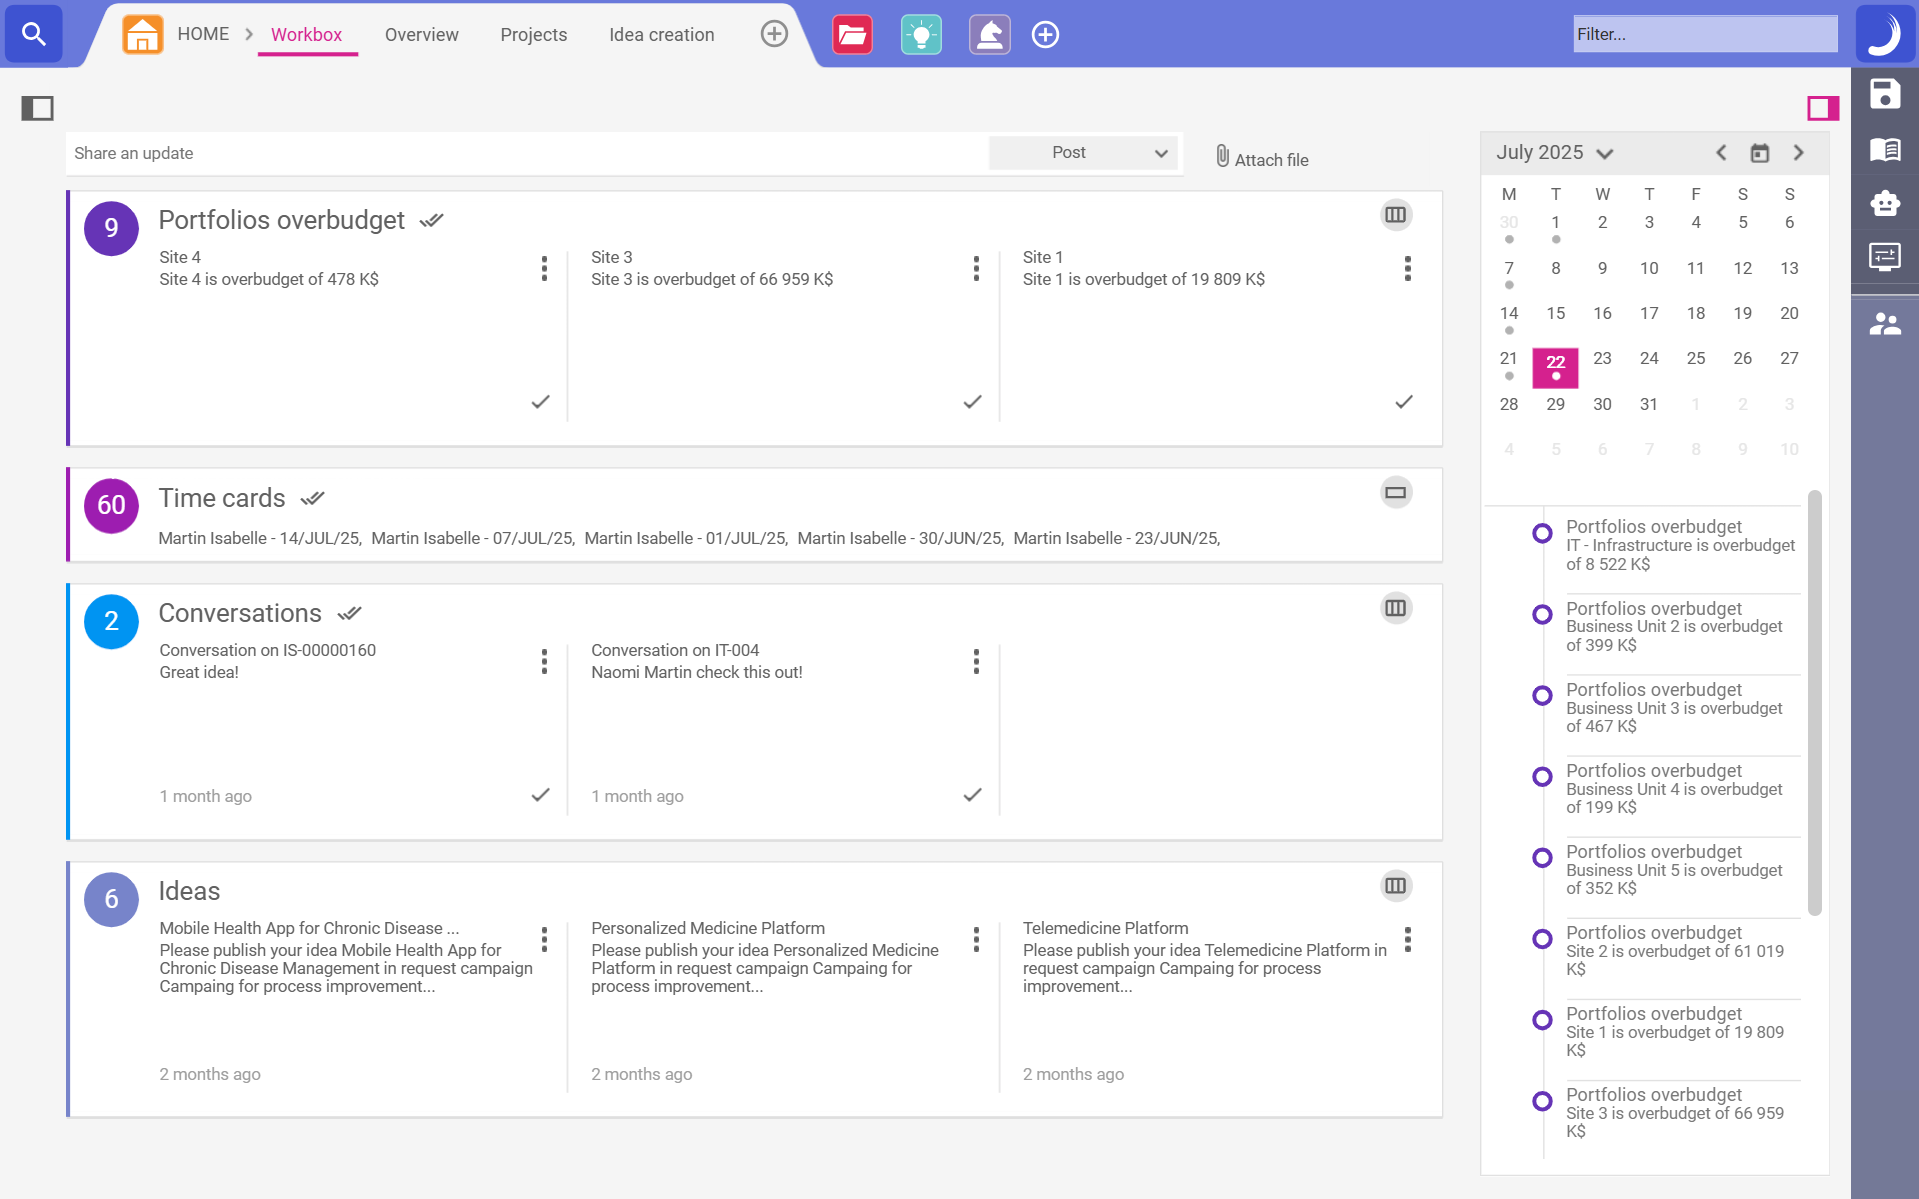Click in Share an update field
Viewport: 1919px width, 1199px height.
(527, 153)
